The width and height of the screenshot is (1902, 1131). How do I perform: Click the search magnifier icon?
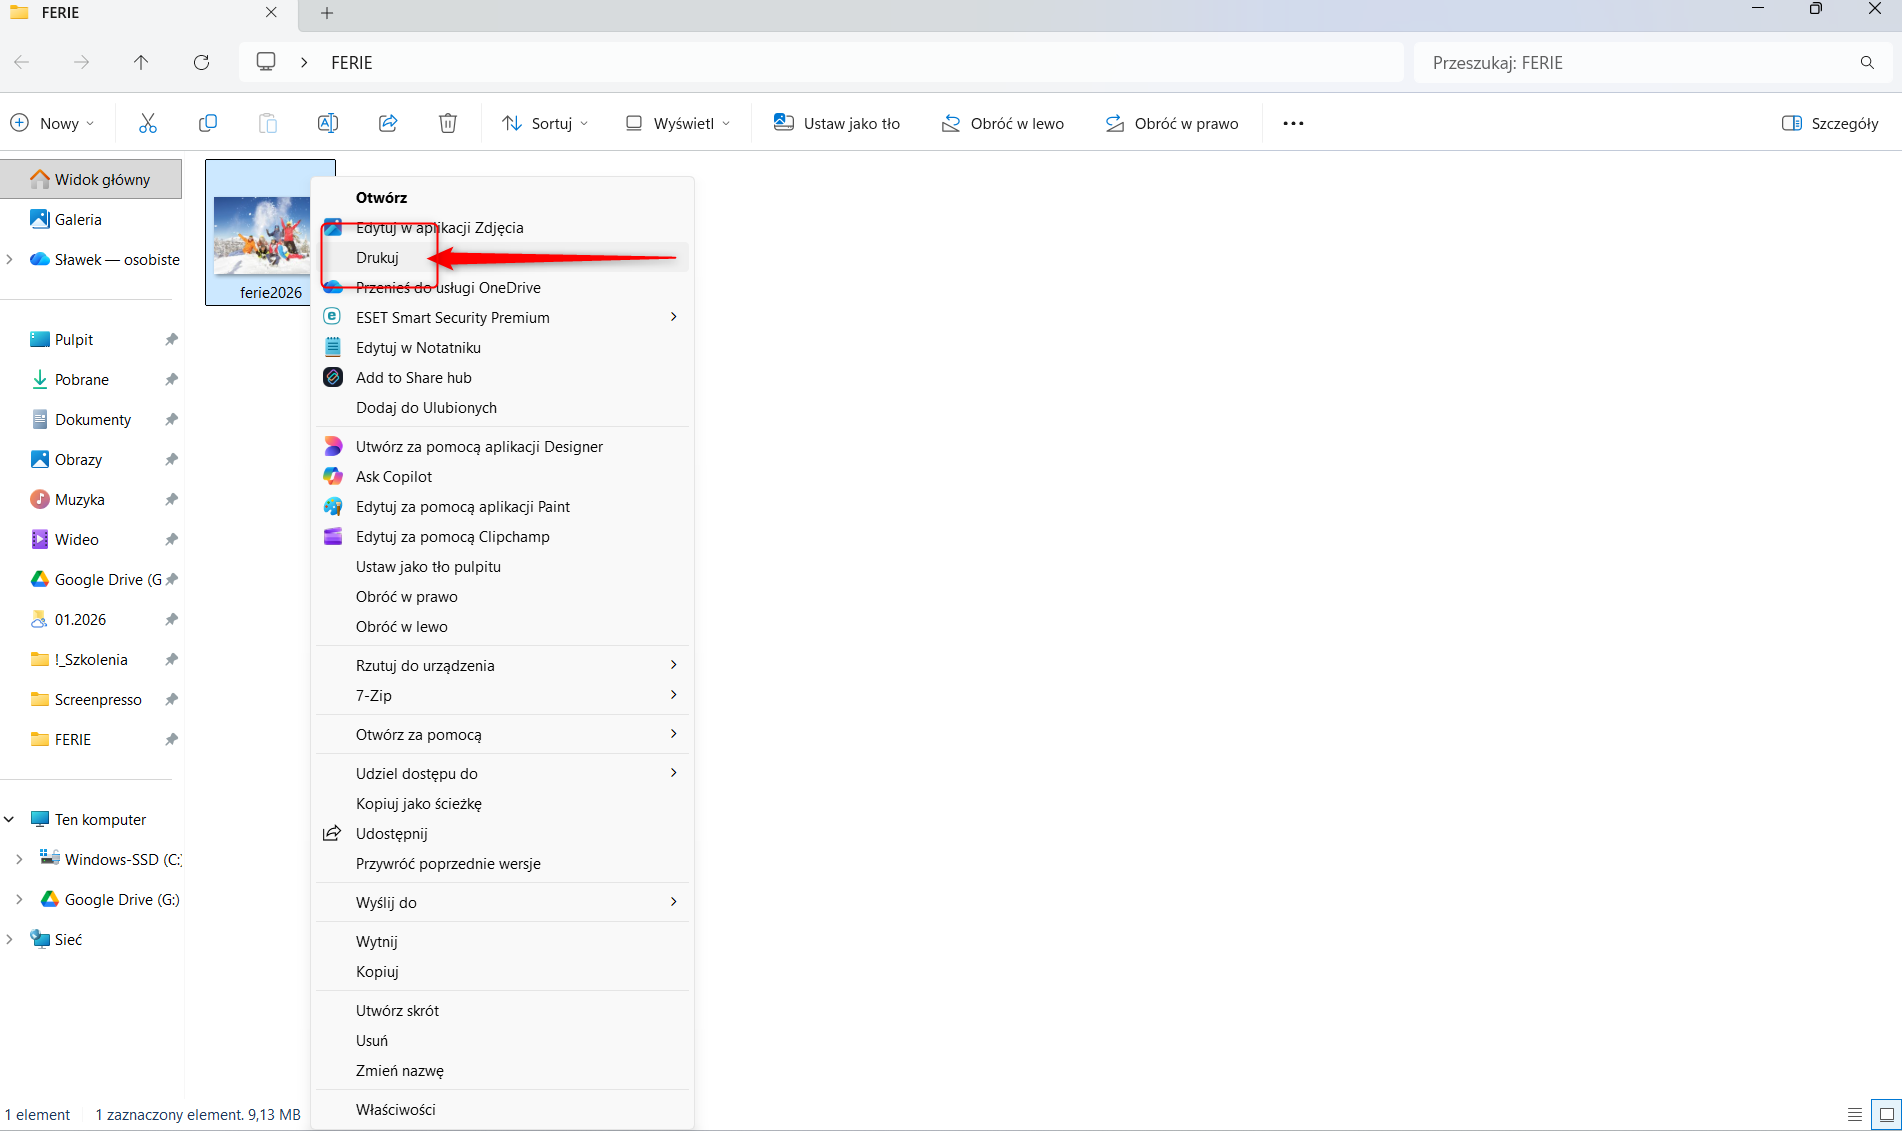(x=1867, y=62)
